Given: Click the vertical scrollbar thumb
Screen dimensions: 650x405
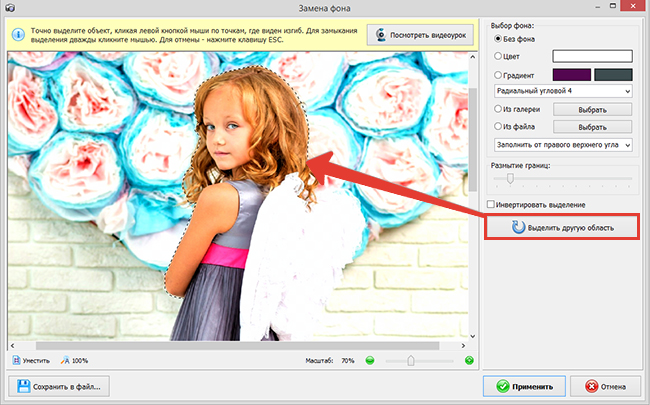Looking at the screenshot, I should (473, 139).
